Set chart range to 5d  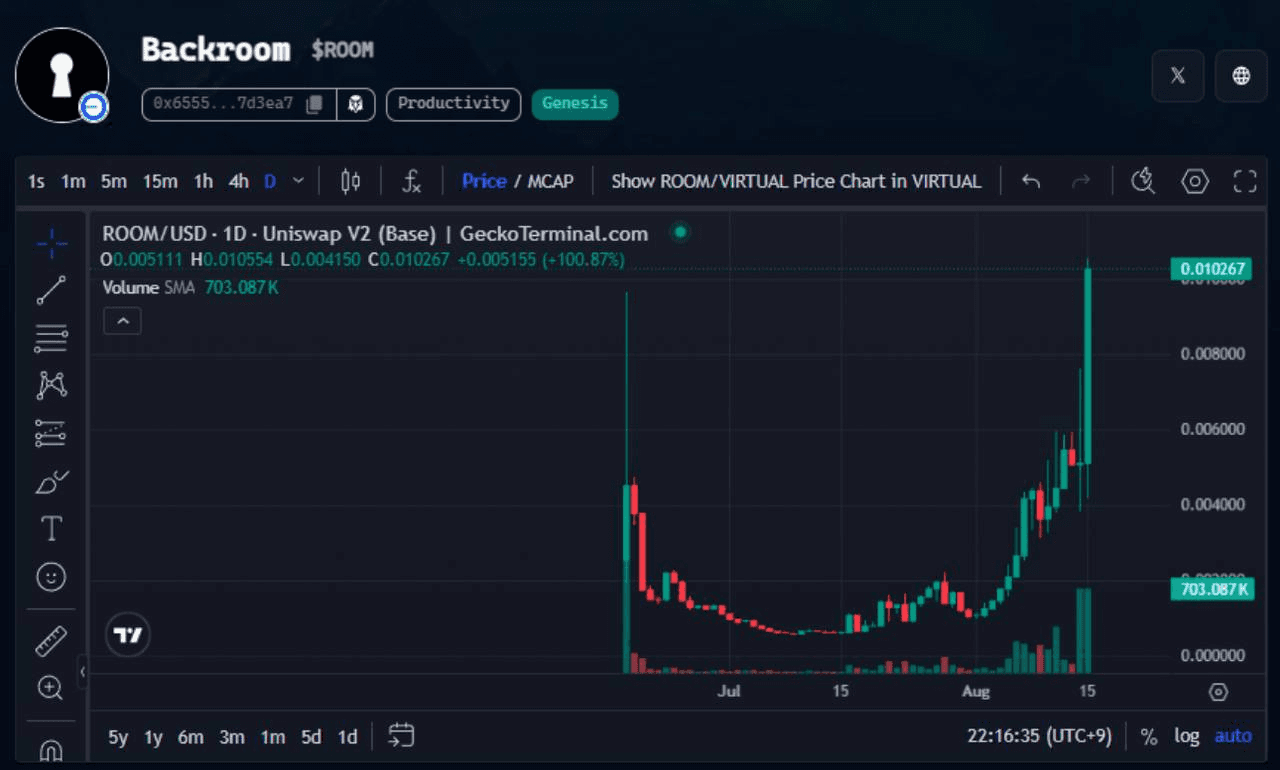point(311,737)
